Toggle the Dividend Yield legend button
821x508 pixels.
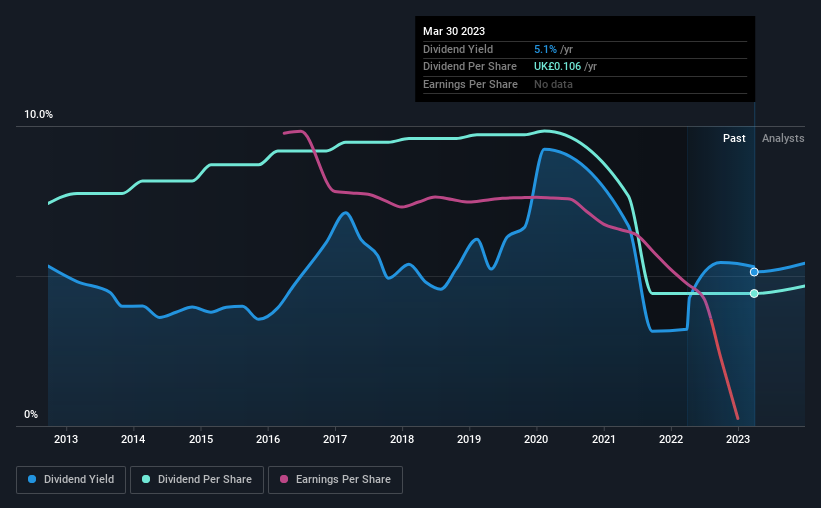pyautogui.click(x=71, y=480)
